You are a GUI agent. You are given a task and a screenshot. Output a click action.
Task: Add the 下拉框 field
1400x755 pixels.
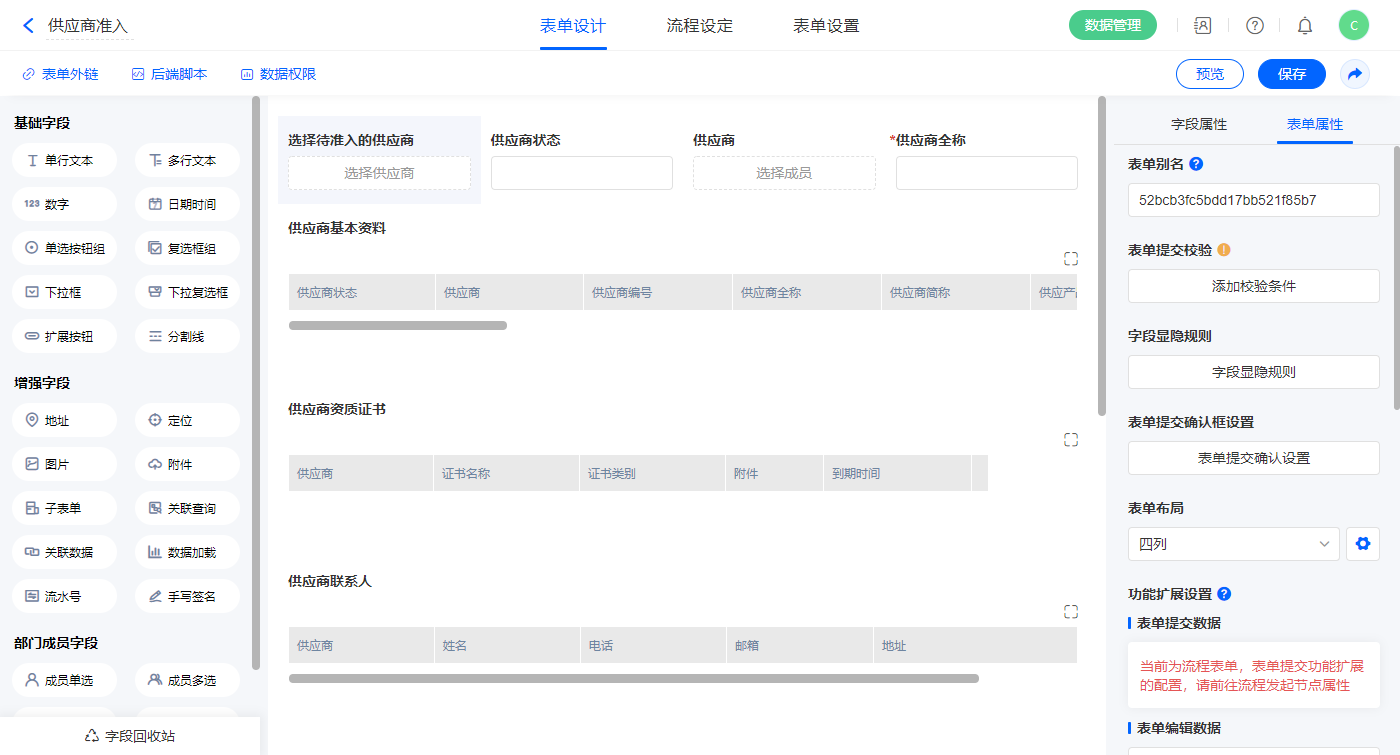click(x=65, y=293)
